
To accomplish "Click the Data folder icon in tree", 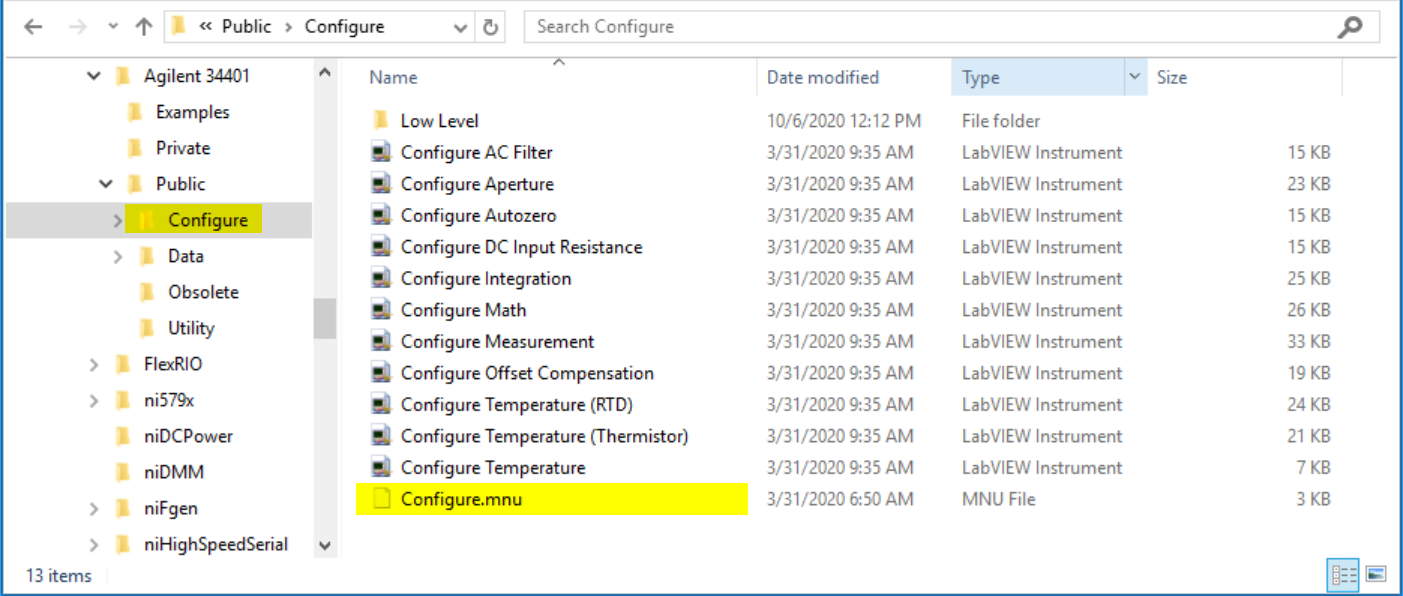I will coord(148,256).
